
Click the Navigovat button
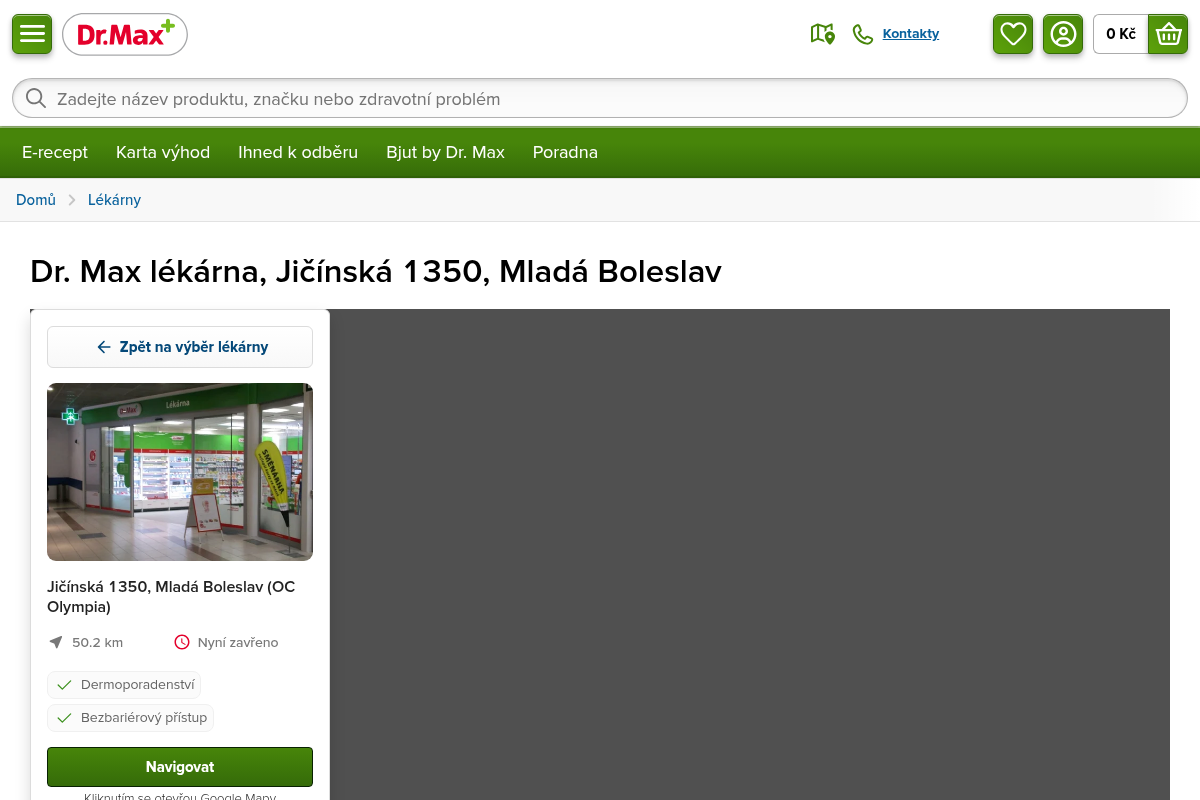click(180, 767)
